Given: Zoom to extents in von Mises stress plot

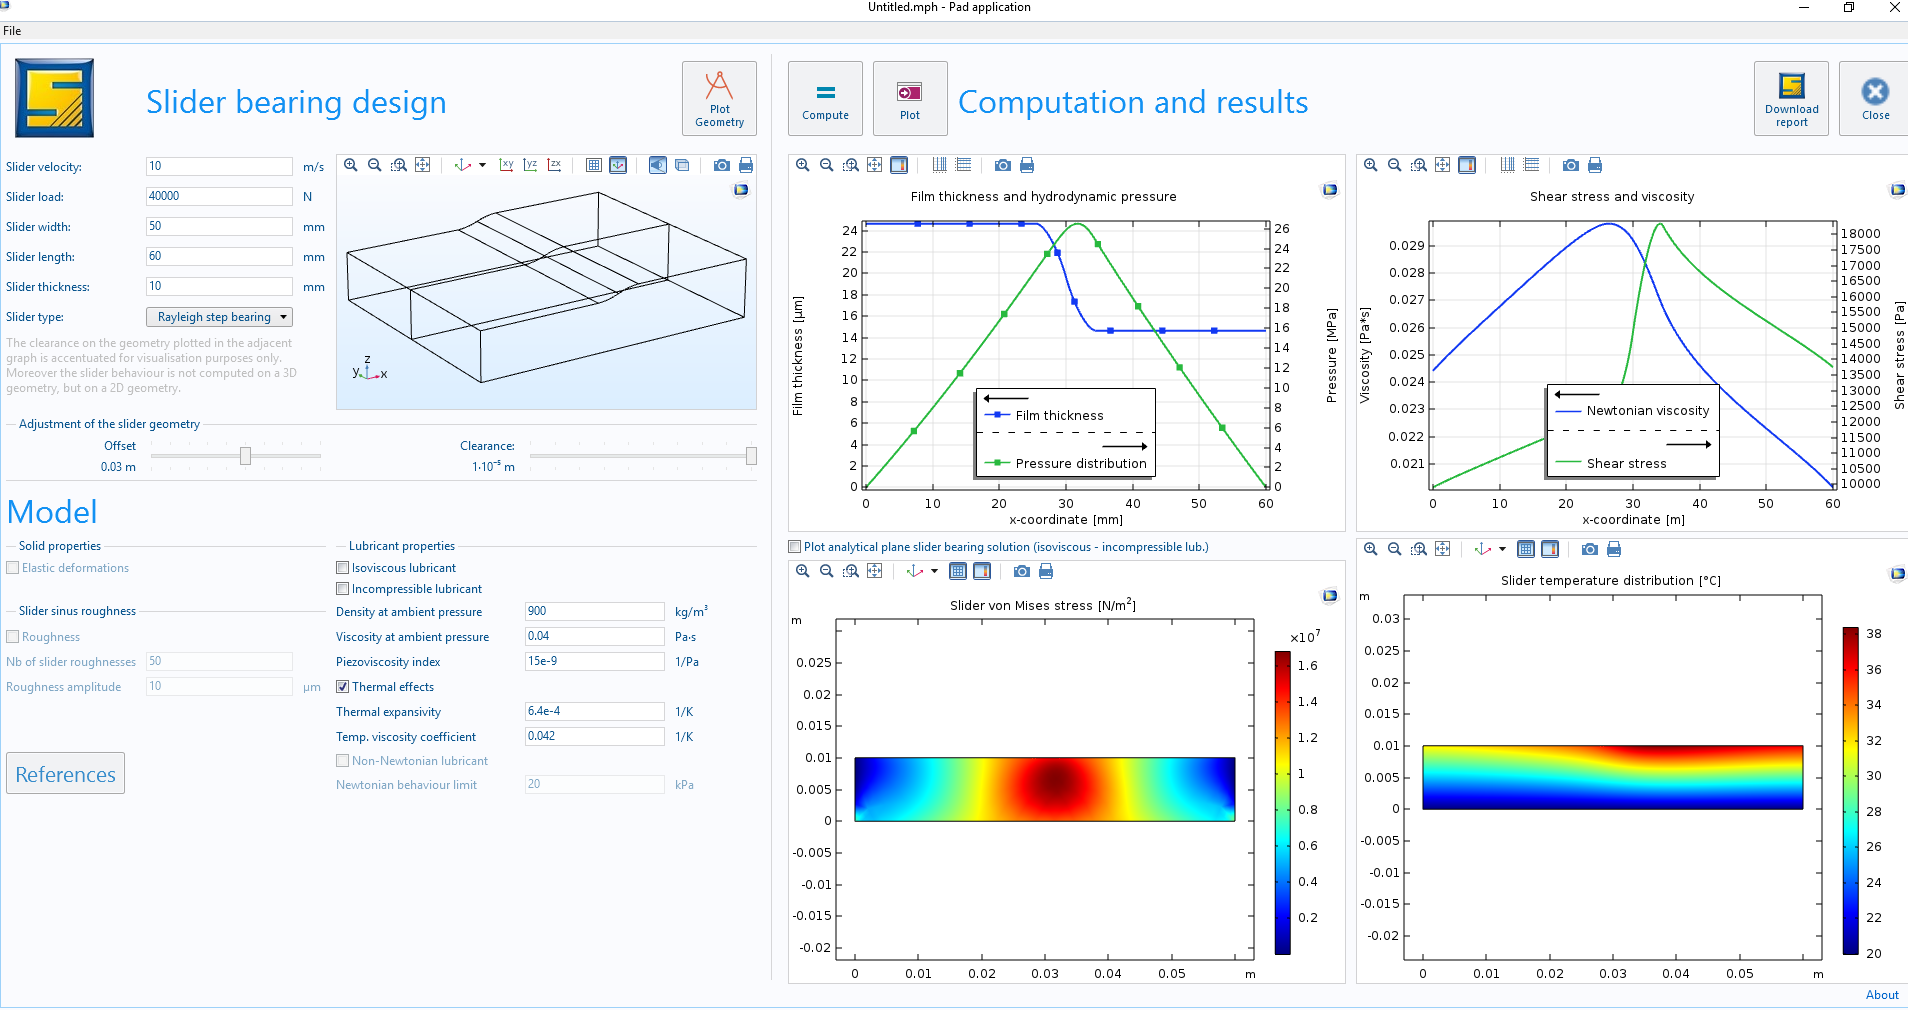Looking at the screenshot, I should pyautogui.click(x=875, y=571).
